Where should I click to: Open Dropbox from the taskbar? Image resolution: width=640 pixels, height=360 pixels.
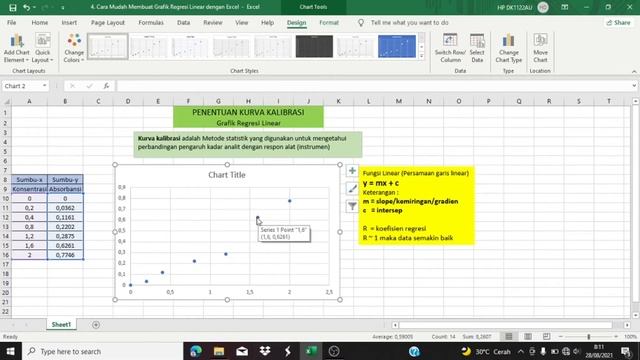pos(265,351)
